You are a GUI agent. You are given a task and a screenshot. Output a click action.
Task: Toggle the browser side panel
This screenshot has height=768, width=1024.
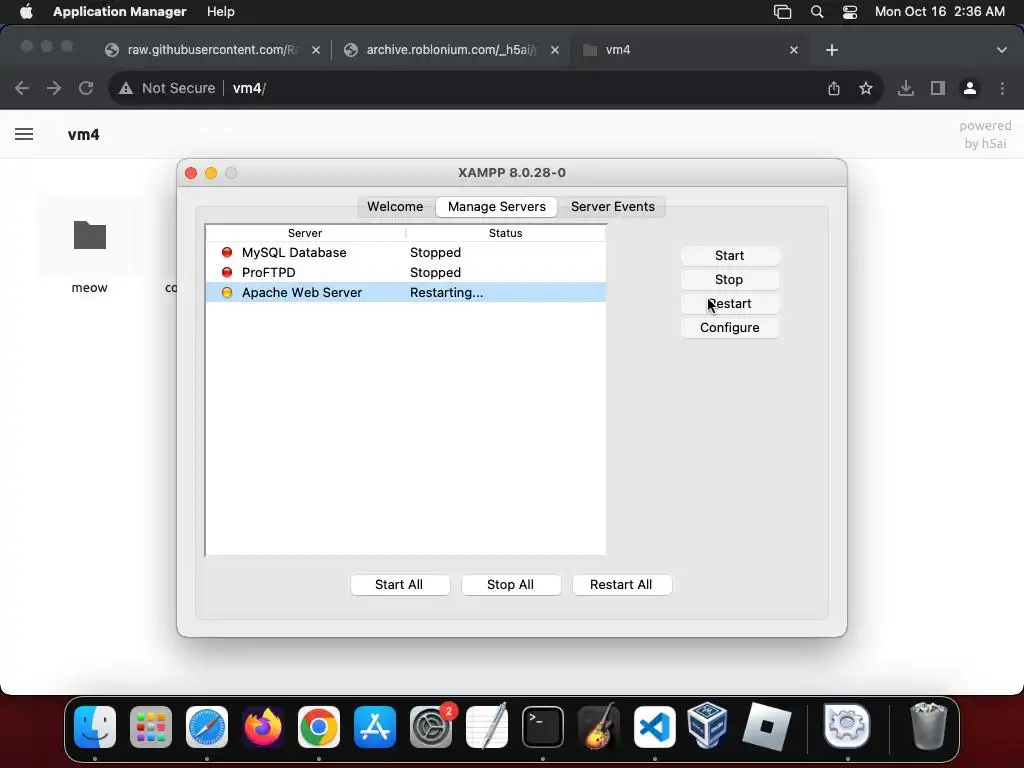pos(938,88)
